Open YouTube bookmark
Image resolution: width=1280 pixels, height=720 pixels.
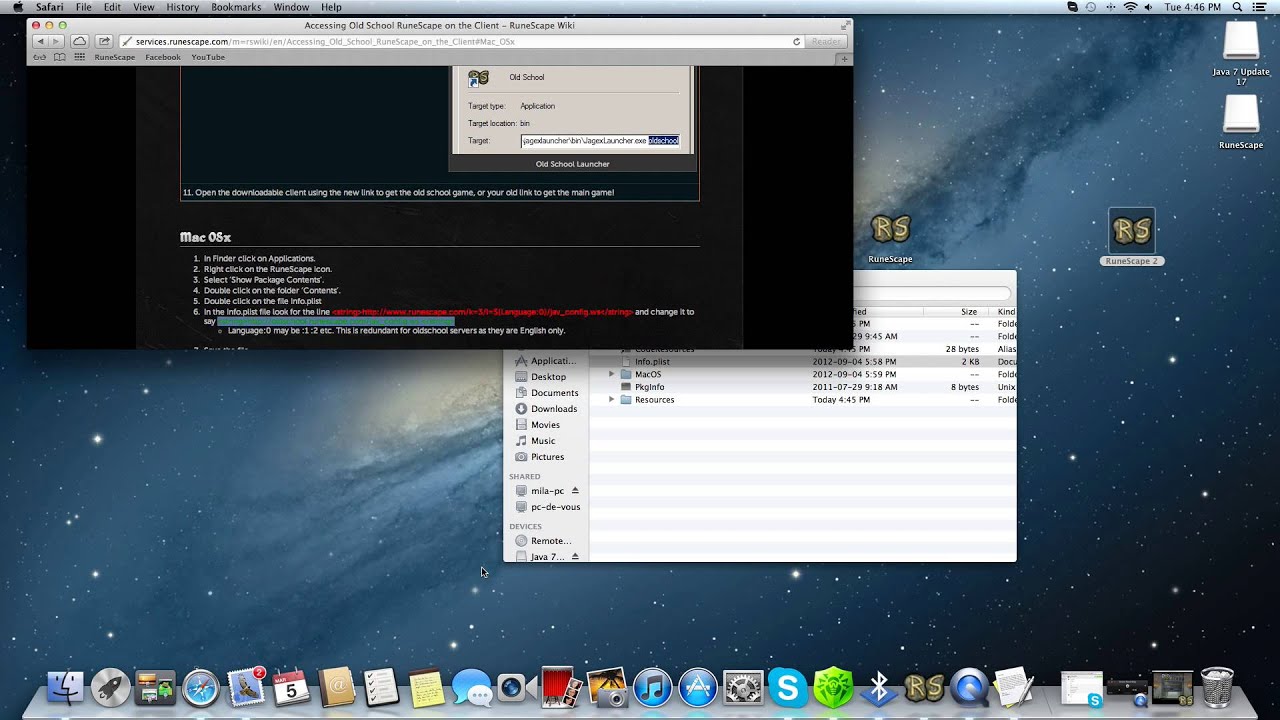point(208,57)
